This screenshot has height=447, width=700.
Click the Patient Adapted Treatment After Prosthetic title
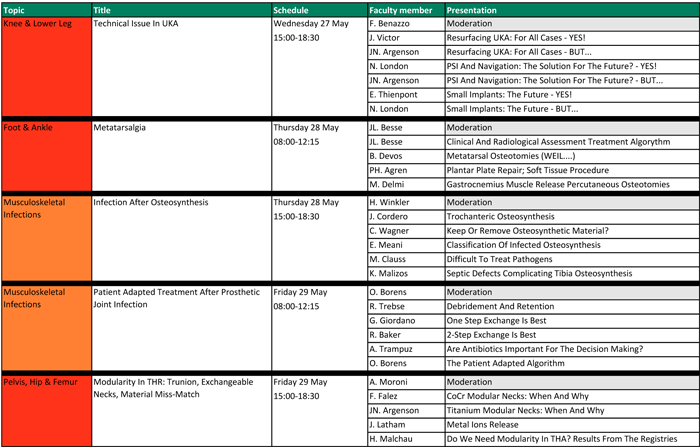point(176,292)
